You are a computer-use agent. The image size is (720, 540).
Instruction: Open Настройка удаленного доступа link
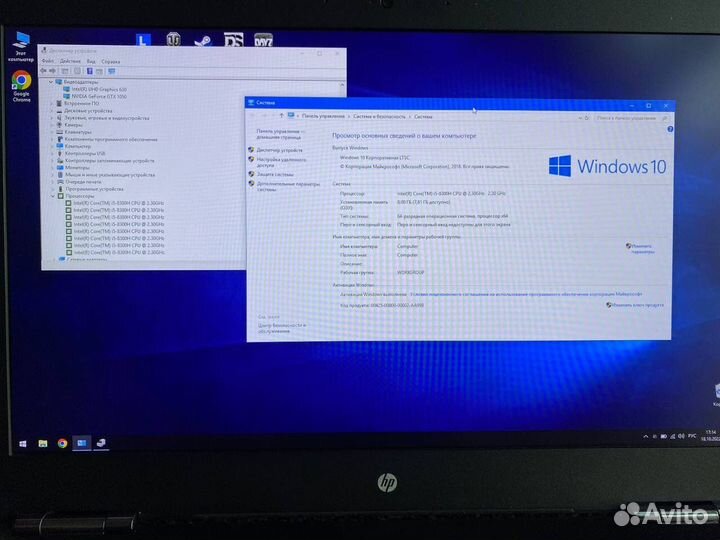[x=281, y=162]
